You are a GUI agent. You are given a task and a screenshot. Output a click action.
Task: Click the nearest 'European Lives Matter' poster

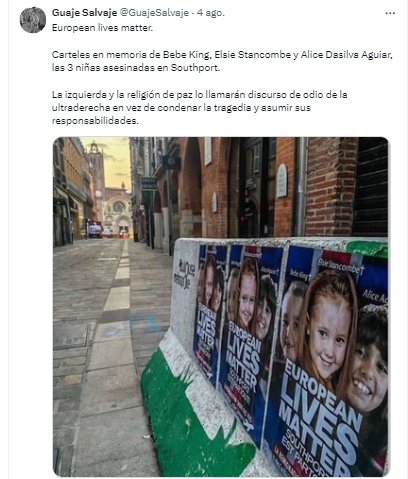(x=328, y=362)
